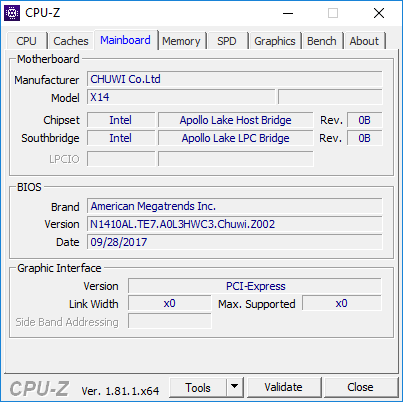Click the CPU-Z app icon in title bar
The width and height of the screenshot is (403, 402).
pos(12,13)
